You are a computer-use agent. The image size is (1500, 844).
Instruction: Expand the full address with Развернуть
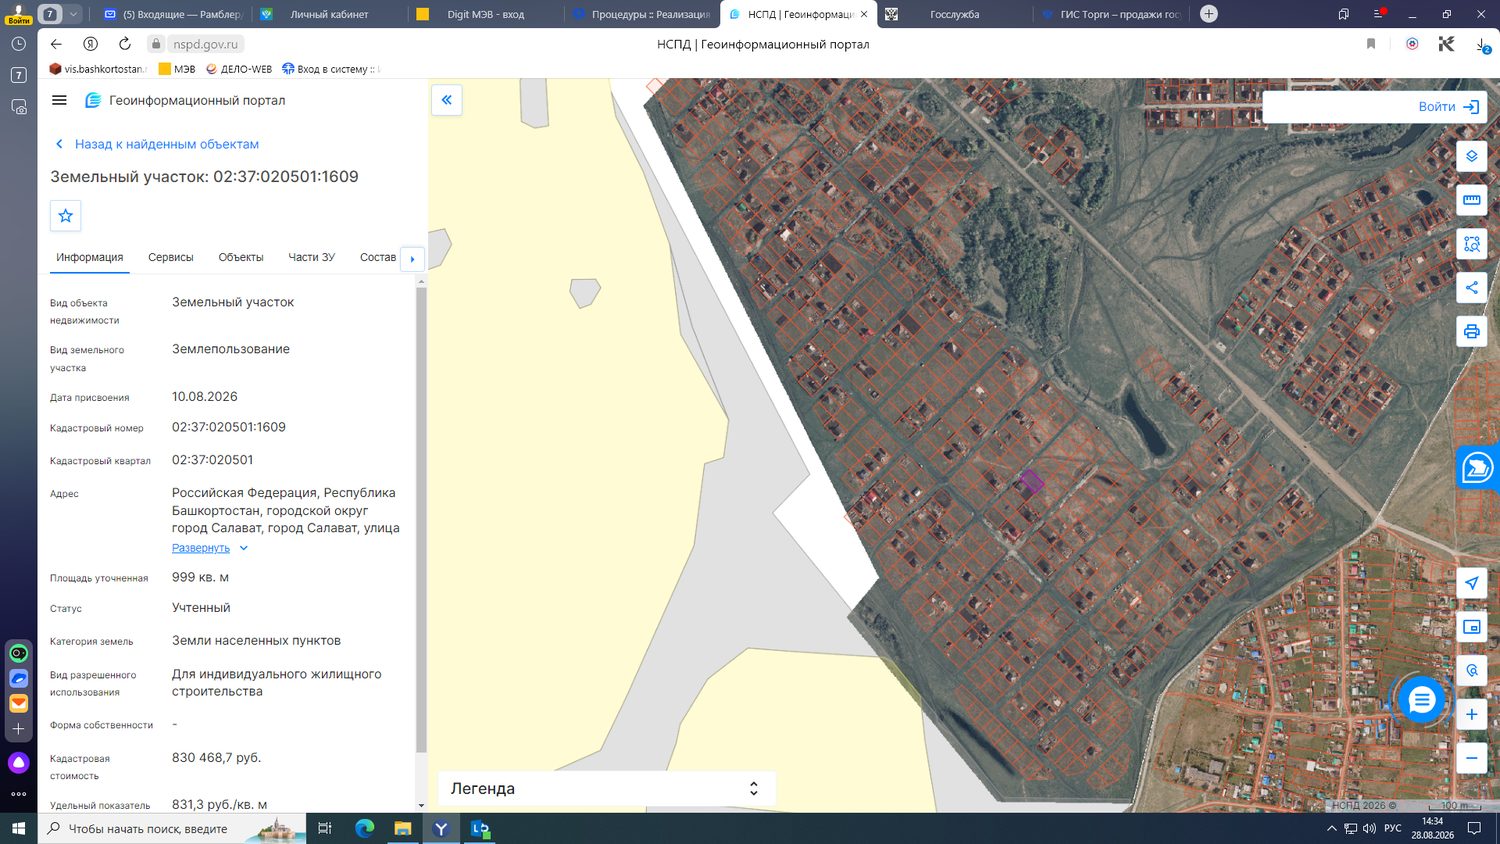210,548
